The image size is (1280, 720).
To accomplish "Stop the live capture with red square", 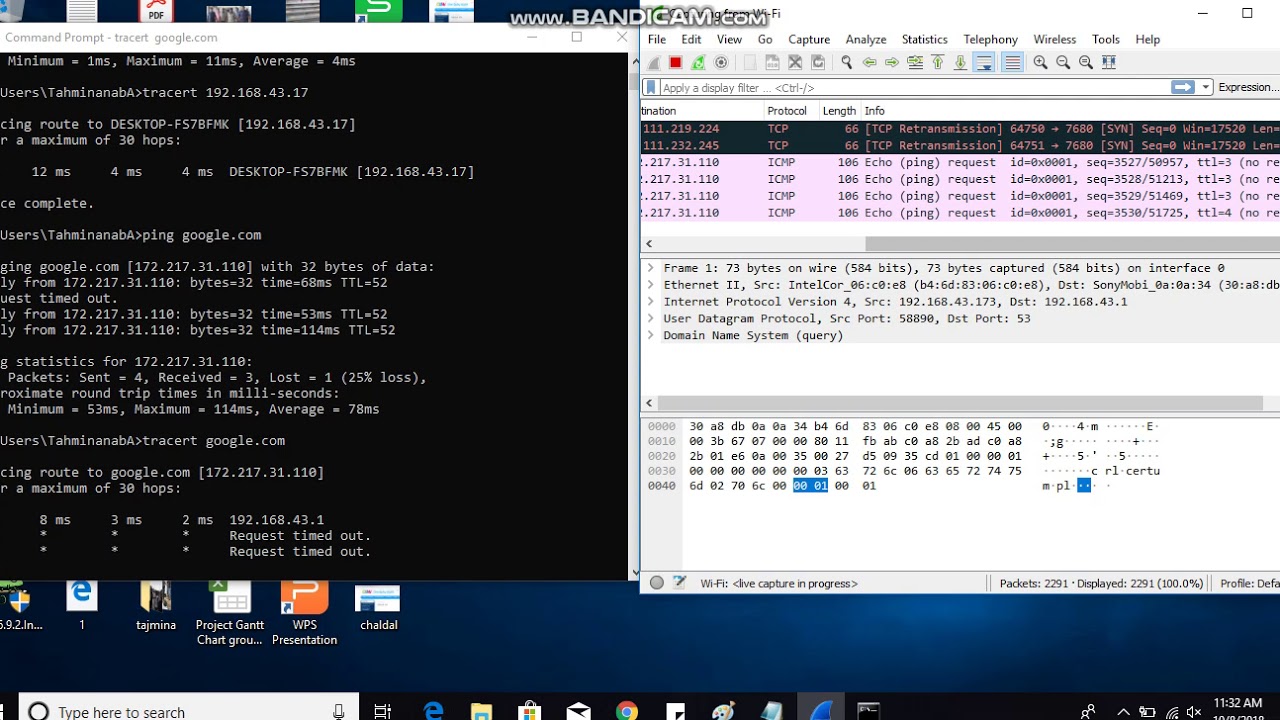I will [x=676, y=62].
